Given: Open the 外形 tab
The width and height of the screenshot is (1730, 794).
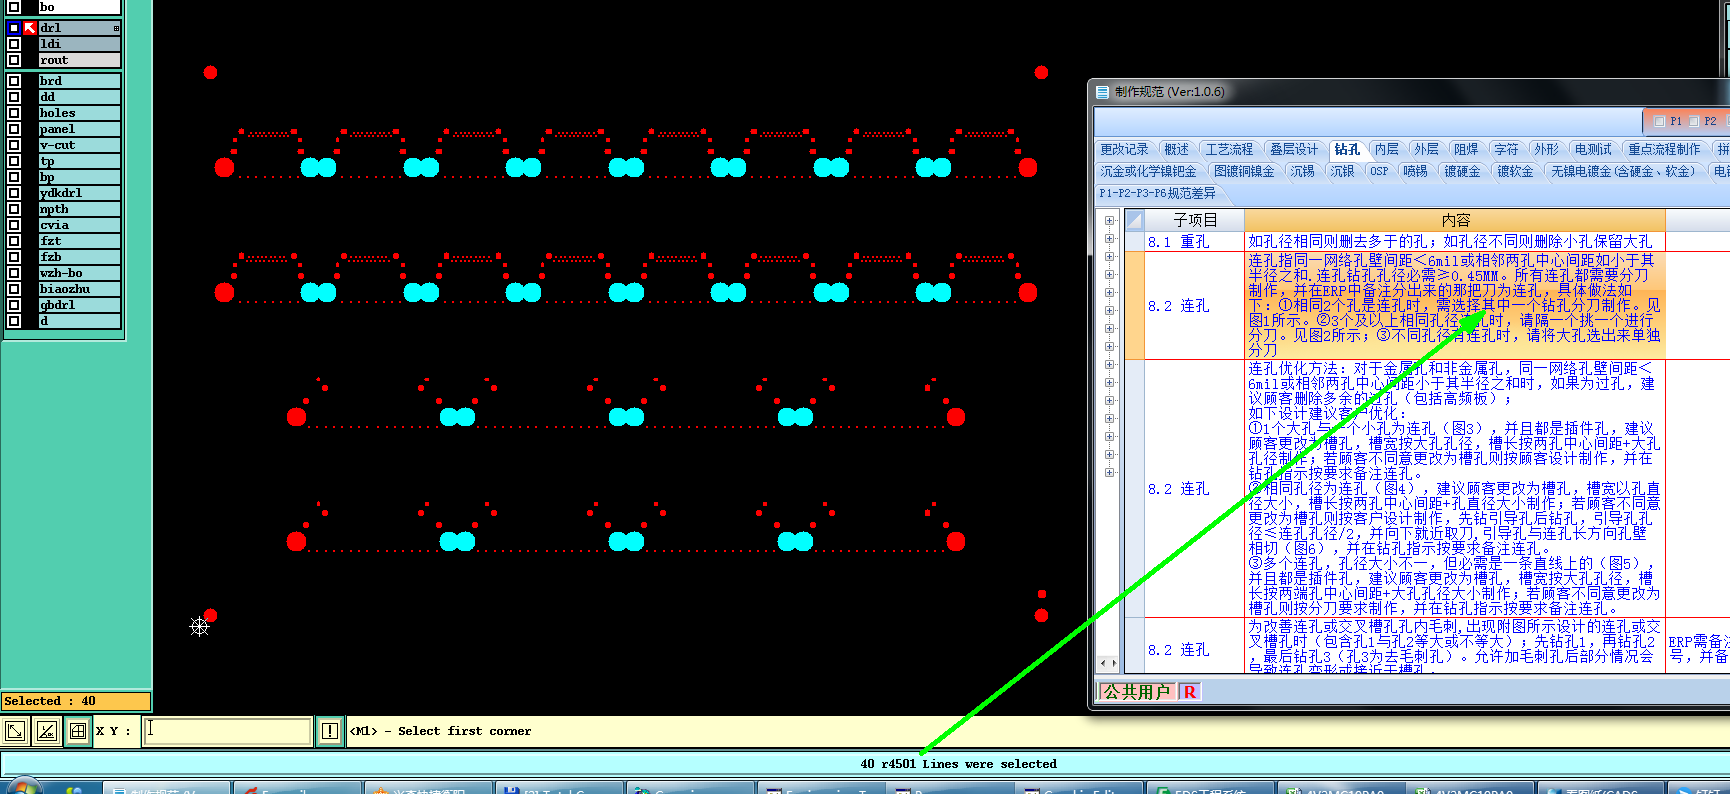Looking at the screenshot, I should tap(1546, 149).
